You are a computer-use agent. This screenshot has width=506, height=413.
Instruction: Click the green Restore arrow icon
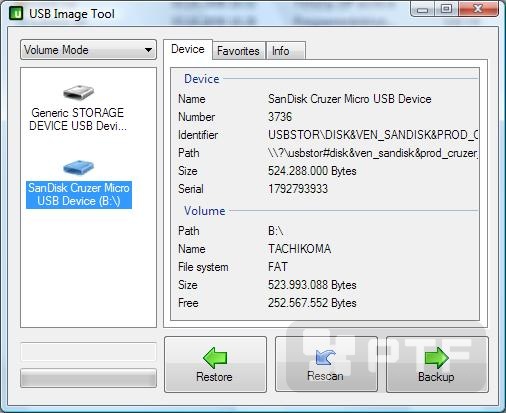coord(215,358)
